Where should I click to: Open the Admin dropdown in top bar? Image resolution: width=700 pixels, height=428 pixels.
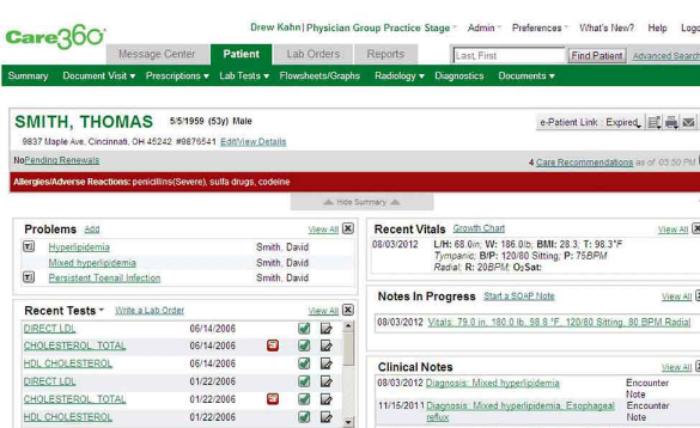tap(484, 28)
